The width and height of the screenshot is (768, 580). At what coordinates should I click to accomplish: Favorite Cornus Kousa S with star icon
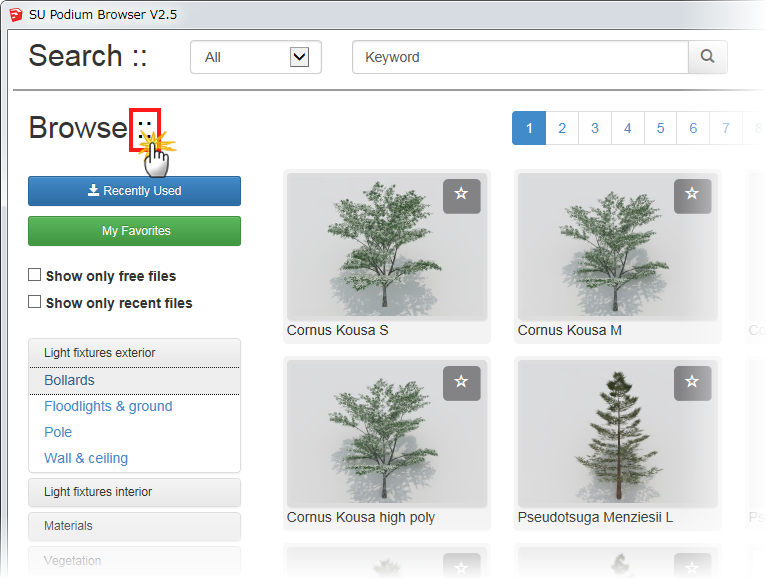[x=461, y=195]
